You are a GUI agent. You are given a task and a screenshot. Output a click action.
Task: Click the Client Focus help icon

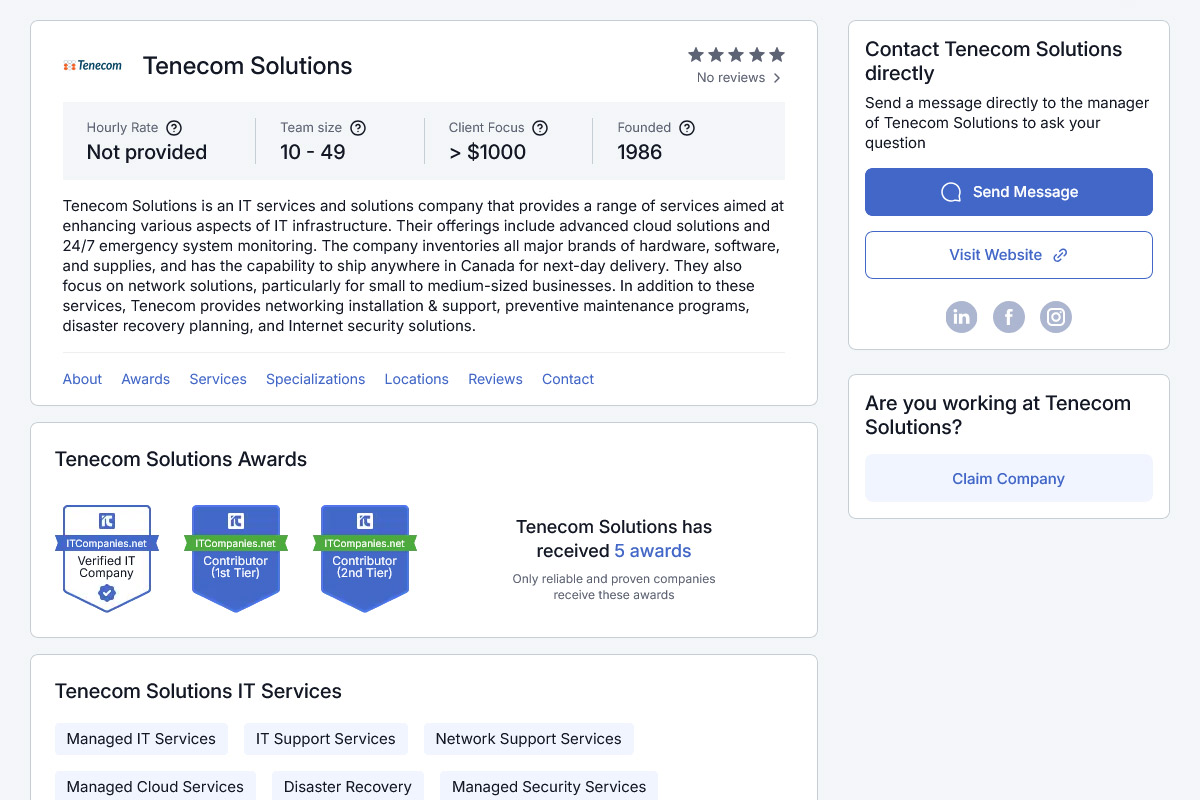pyautogui.click(x=540, y=128)
